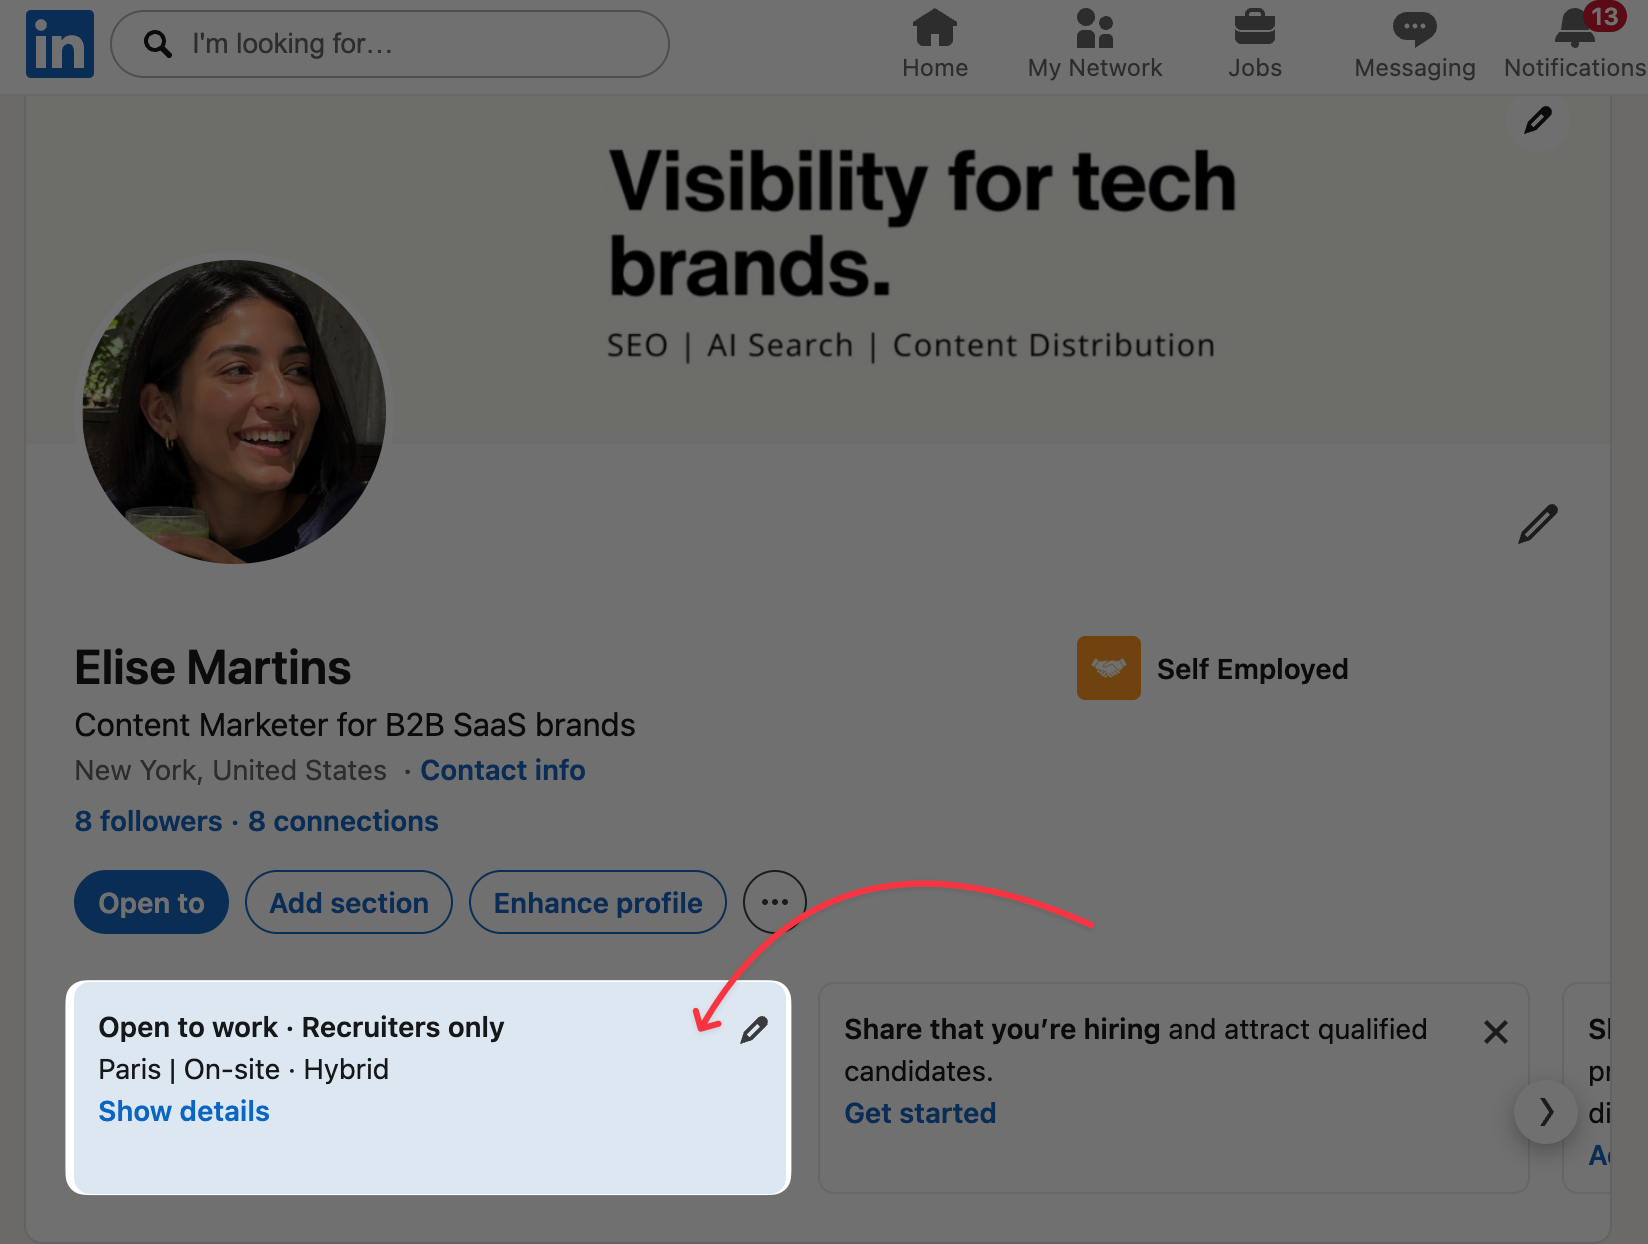
Task: View the 8 followers link
Action: [148, 821]
